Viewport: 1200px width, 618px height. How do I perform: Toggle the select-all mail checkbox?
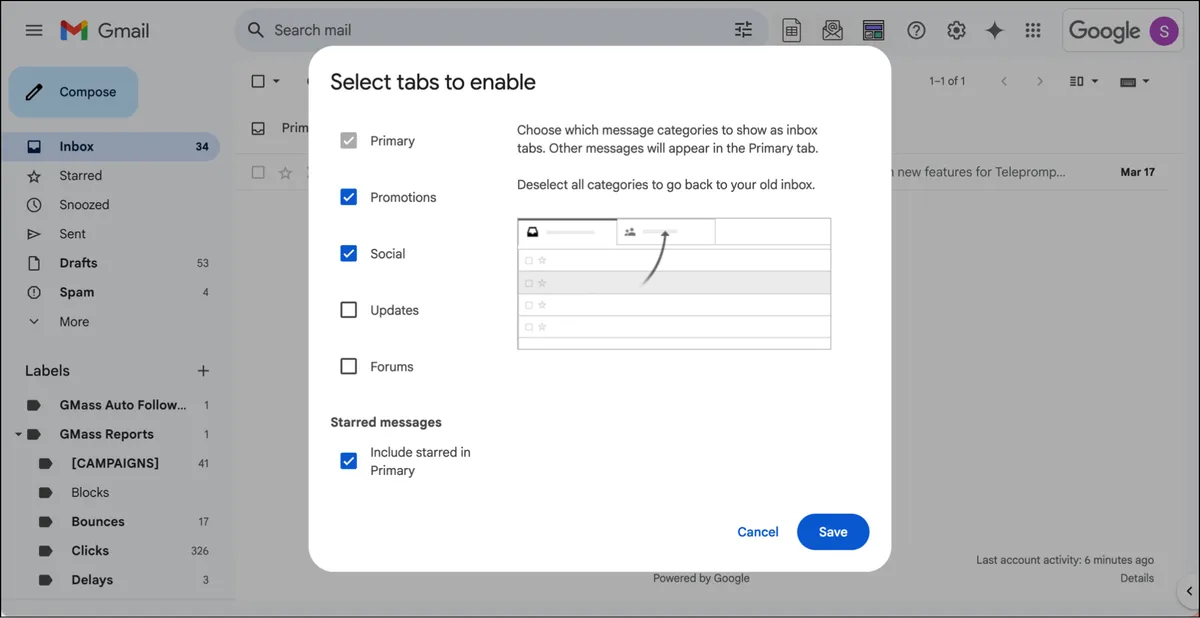click(258, 81)
